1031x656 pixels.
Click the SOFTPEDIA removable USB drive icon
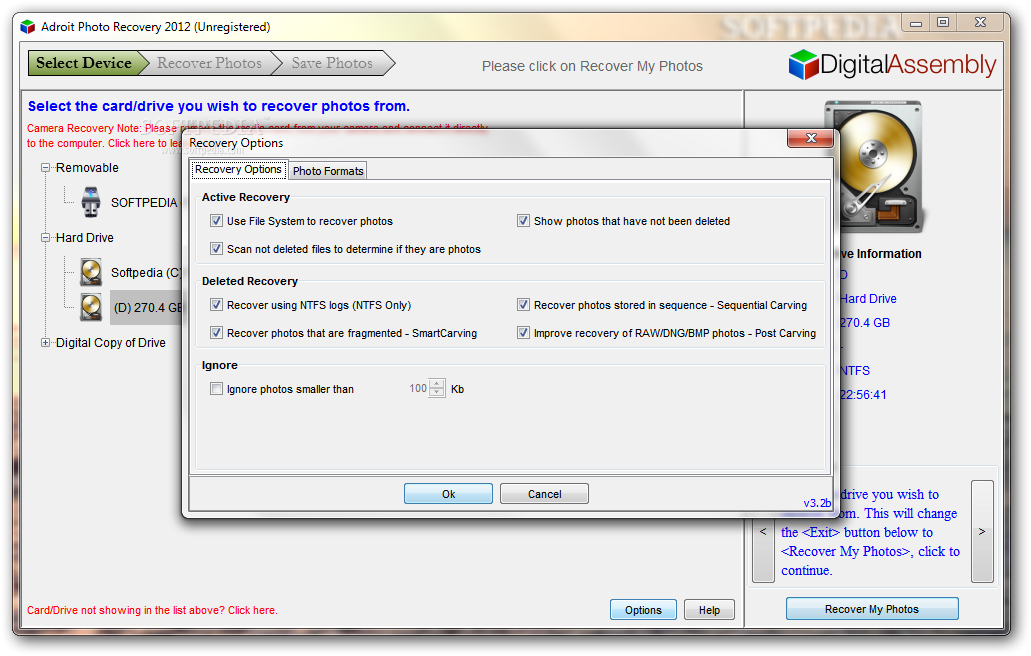tap(91, 202)
